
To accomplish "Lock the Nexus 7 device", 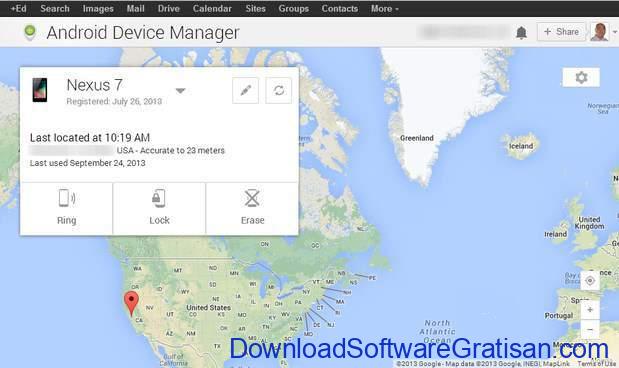I will (159, 209).
